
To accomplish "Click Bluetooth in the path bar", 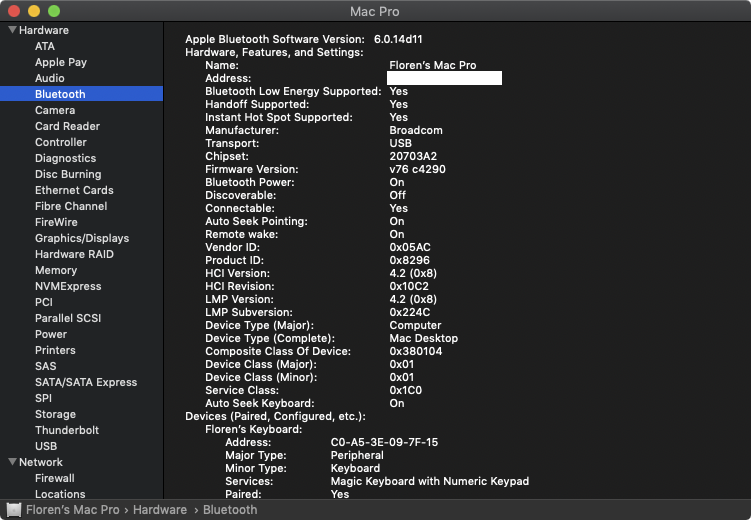I will coord(230,510).
